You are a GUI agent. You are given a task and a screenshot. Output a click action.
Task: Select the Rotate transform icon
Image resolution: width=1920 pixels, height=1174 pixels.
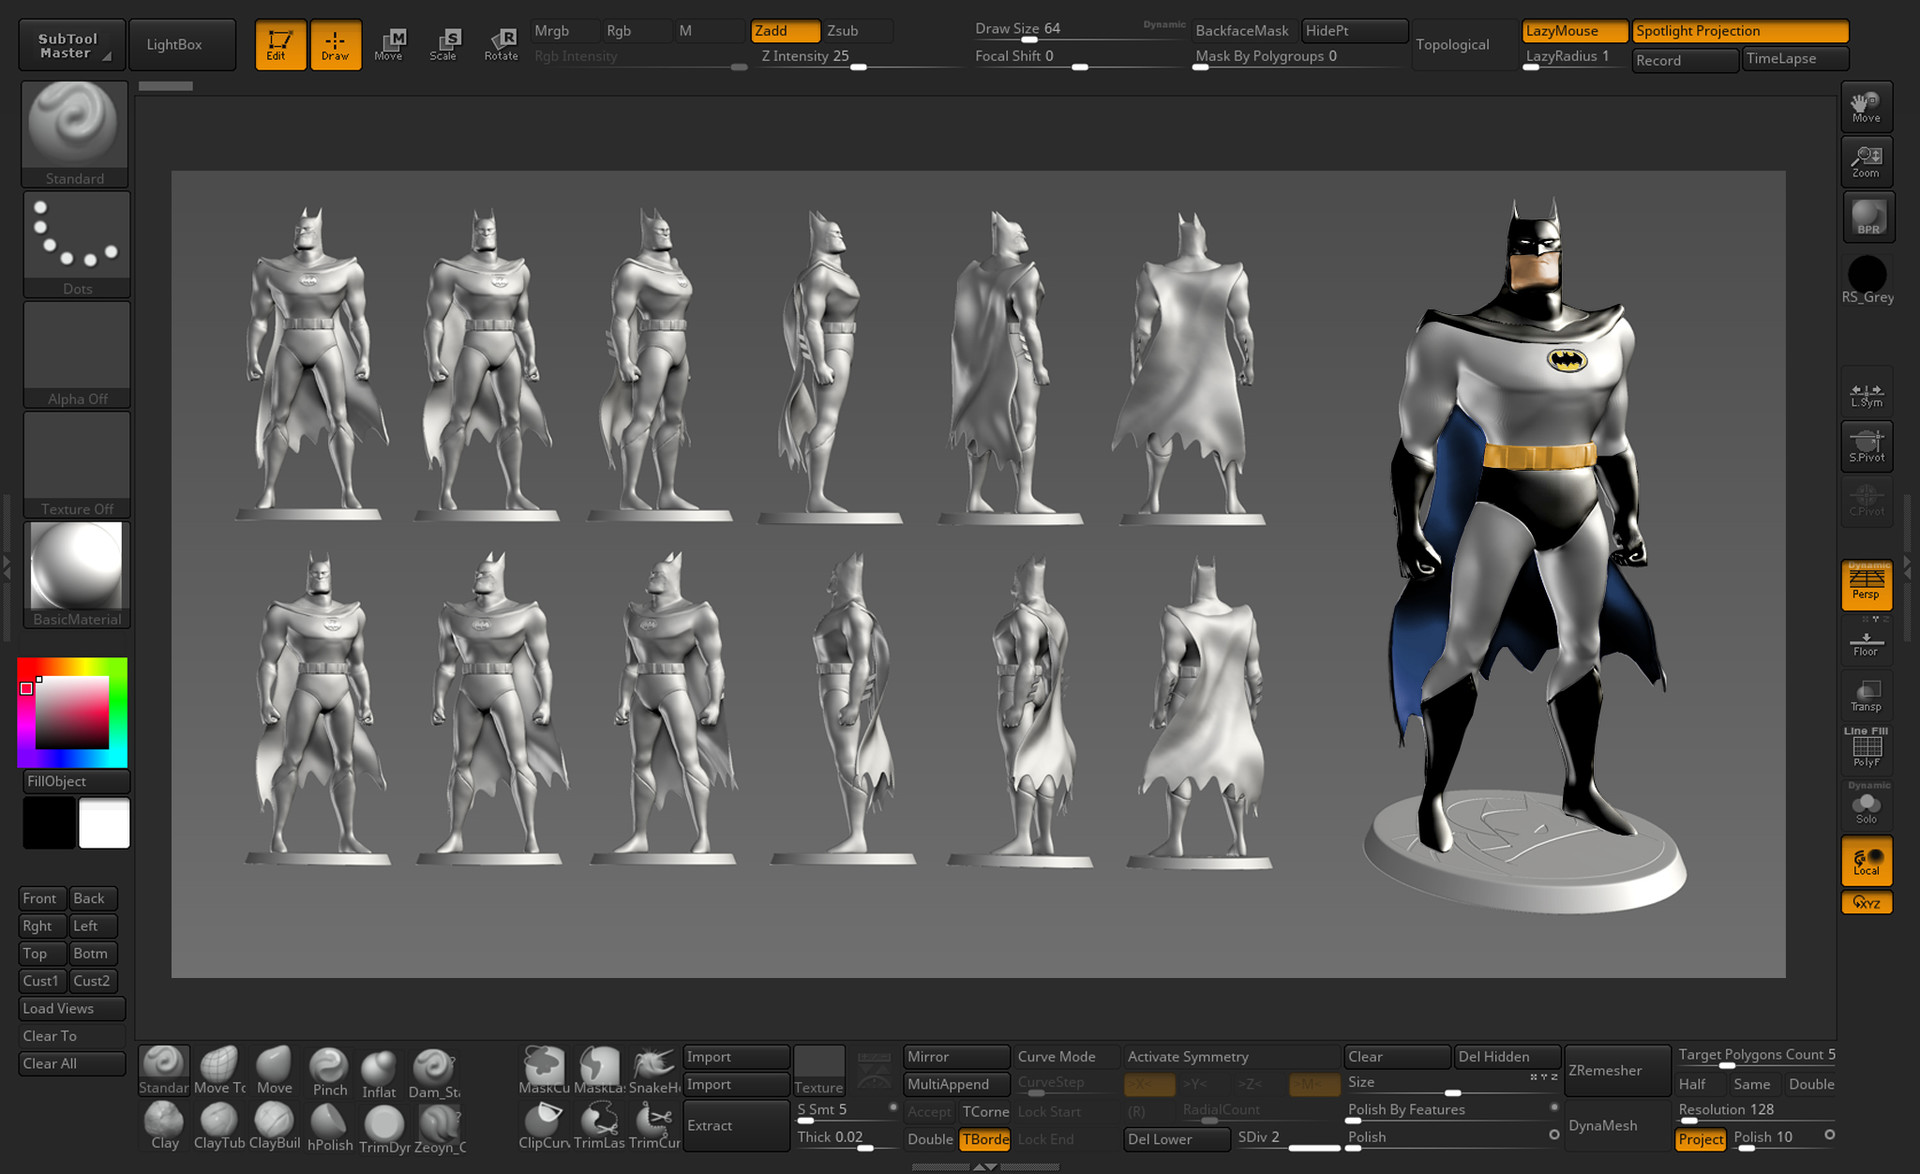(x=501, y=45)
